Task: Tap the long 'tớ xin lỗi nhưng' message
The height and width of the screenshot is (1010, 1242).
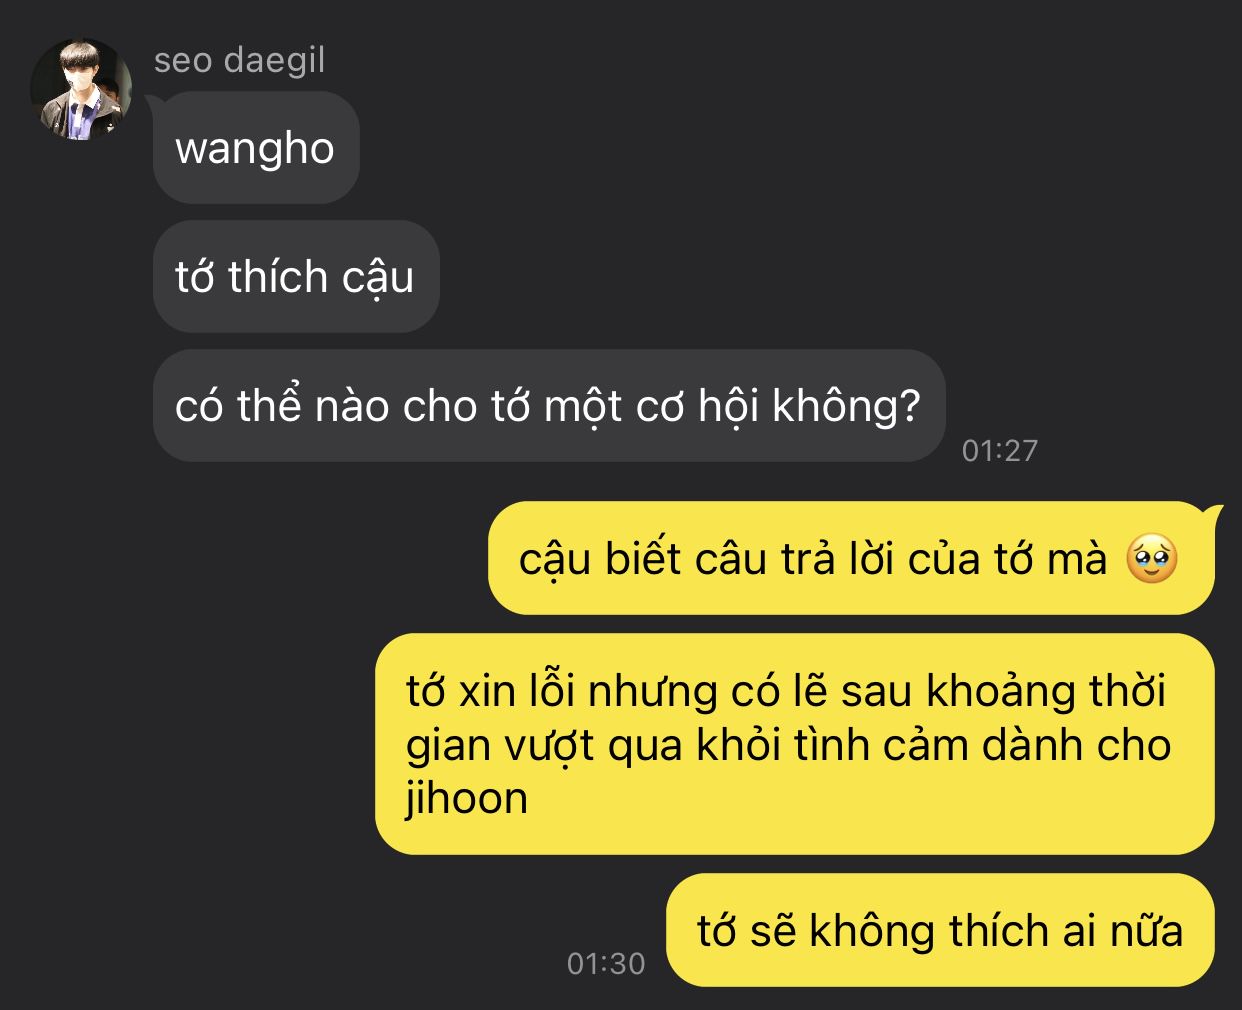Action: click(x=794, y=744)
